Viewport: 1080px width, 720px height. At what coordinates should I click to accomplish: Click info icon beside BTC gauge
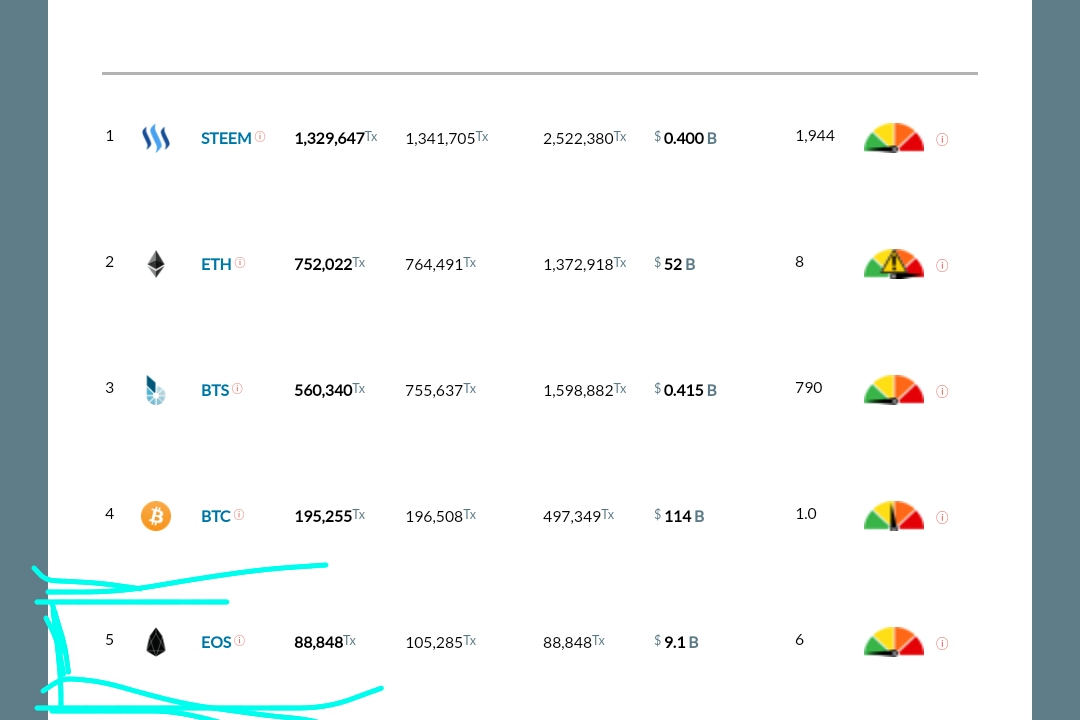click(942, 518)
